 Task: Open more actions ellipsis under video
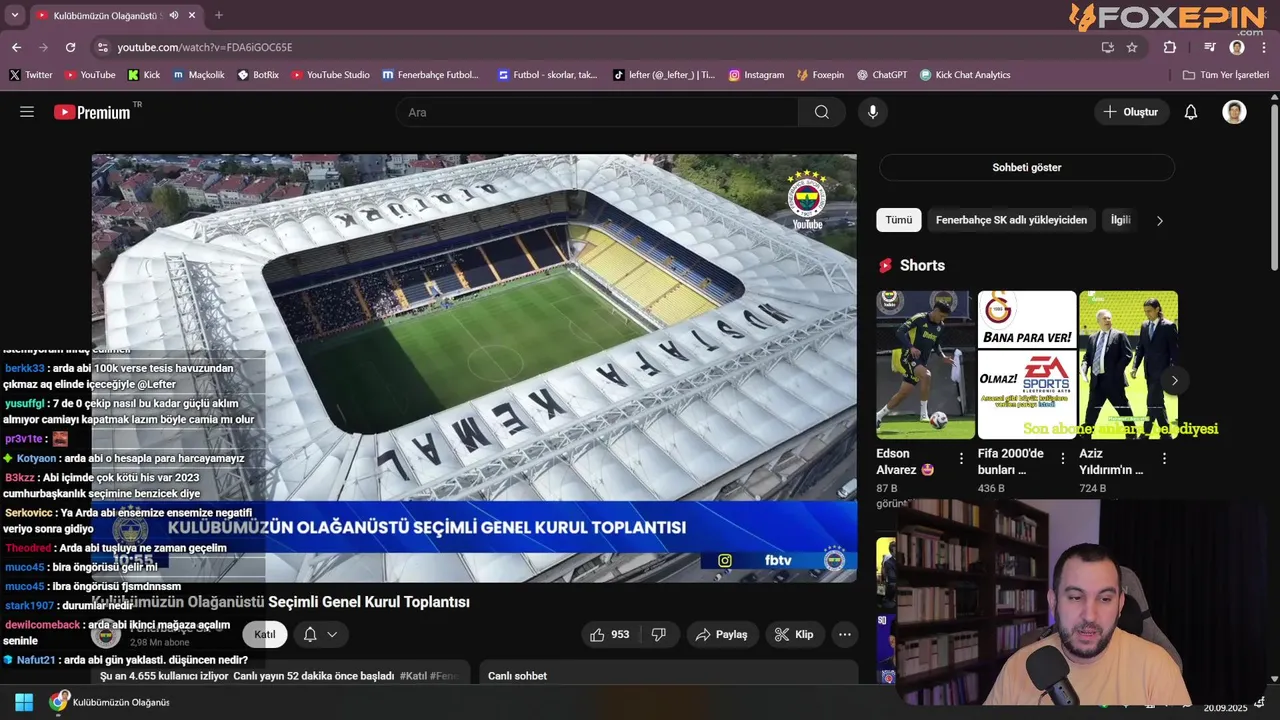coord(845,635)
